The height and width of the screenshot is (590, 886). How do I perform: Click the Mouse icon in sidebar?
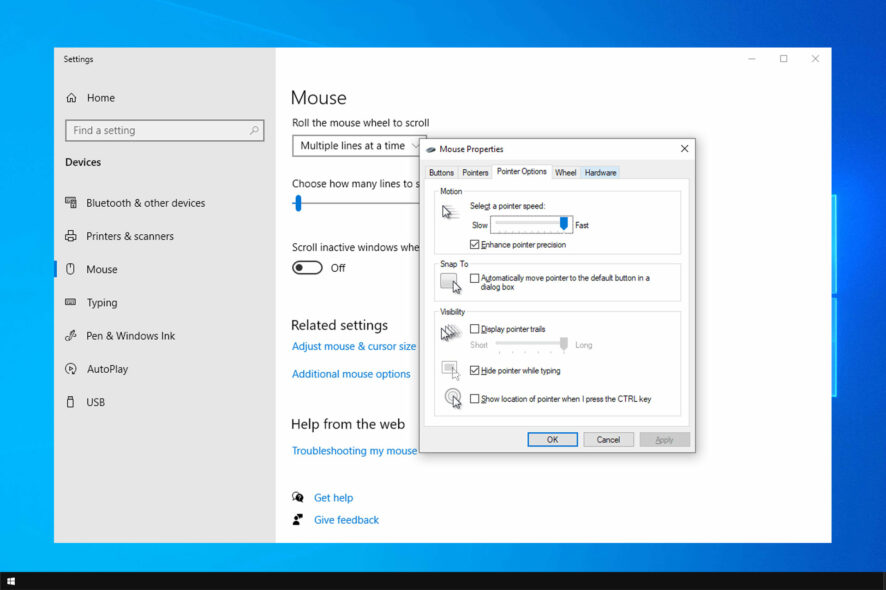[x=71, y=269]
